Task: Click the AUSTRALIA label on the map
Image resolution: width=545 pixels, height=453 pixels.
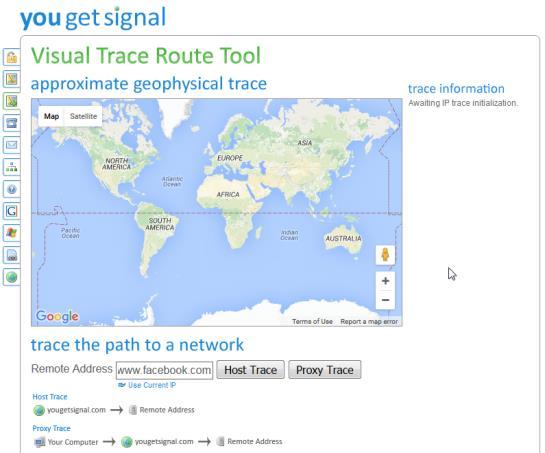Action: 343,238
